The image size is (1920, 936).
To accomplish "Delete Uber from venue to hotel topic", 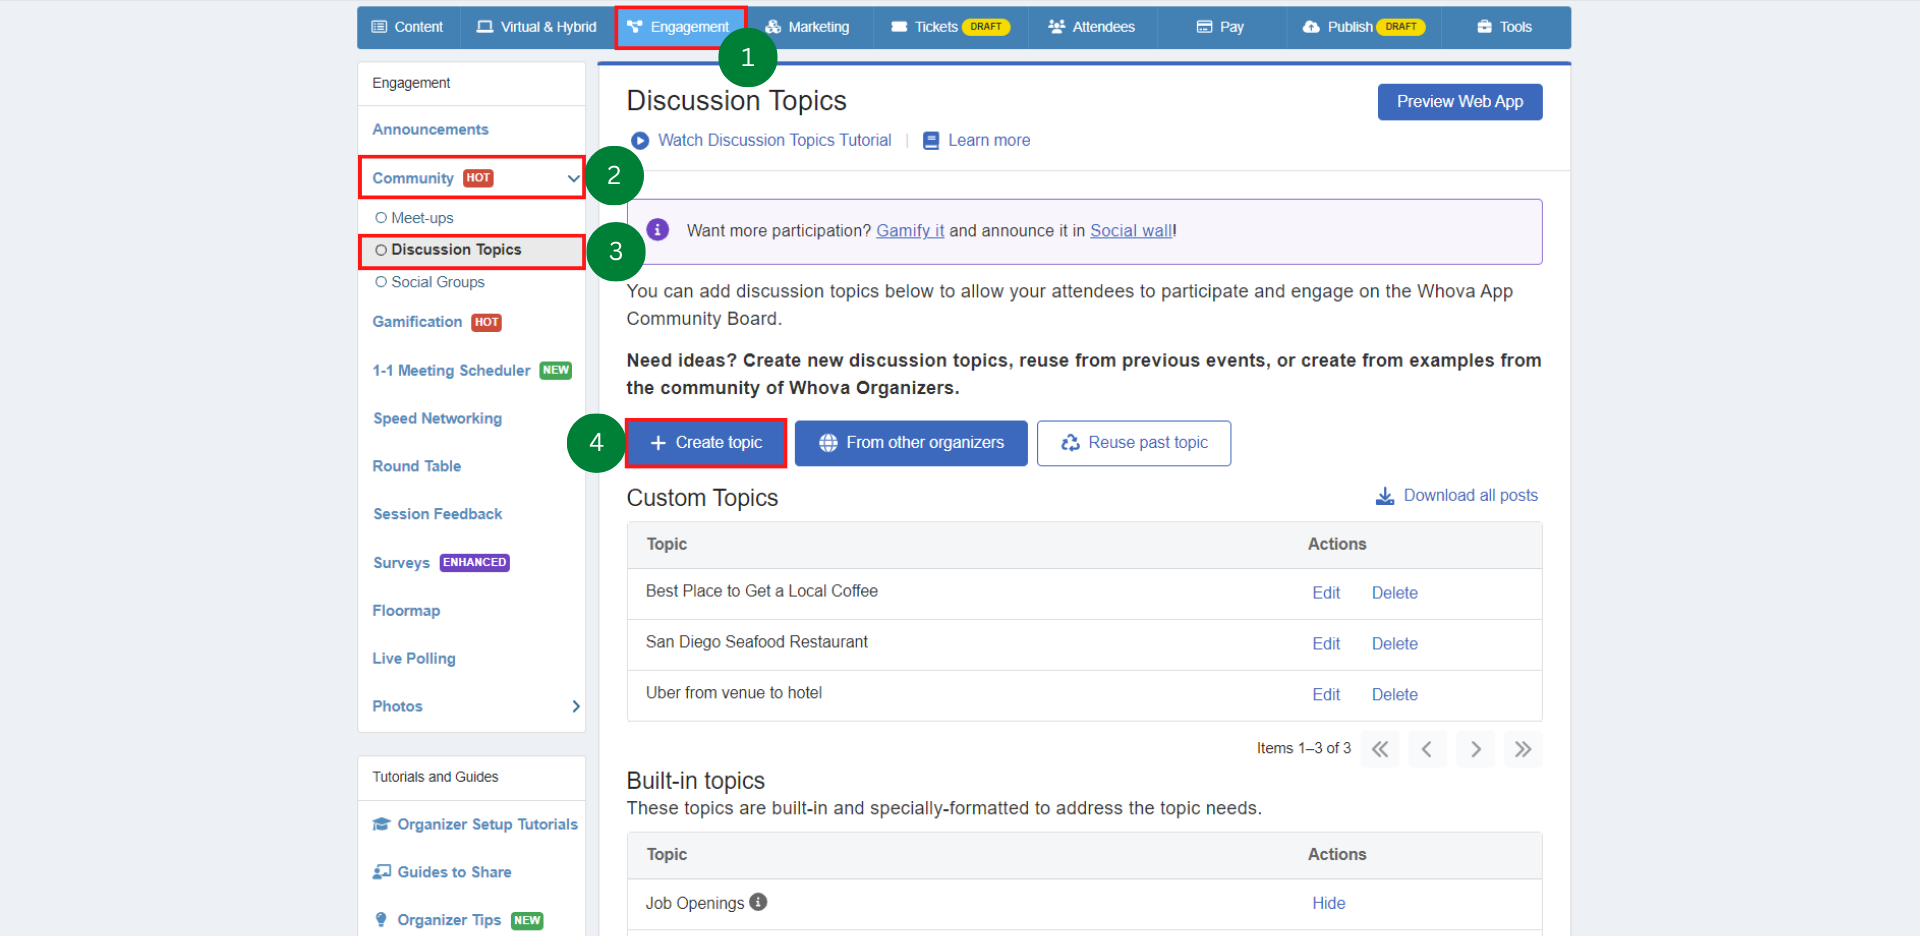I will pos(1395,695).
